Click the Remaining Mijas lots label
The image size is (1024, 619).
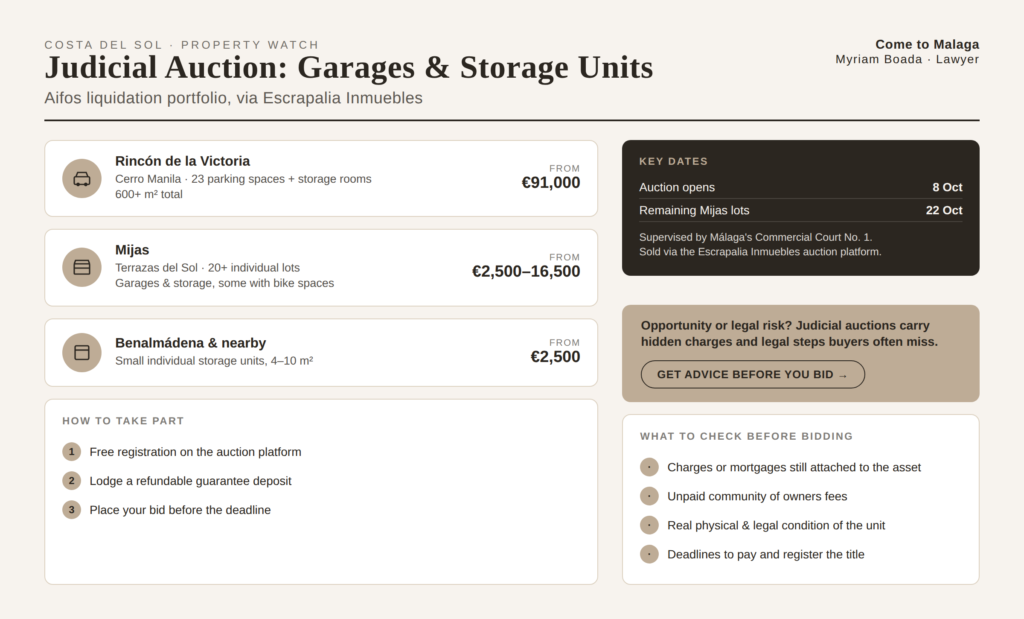(694, 210)
